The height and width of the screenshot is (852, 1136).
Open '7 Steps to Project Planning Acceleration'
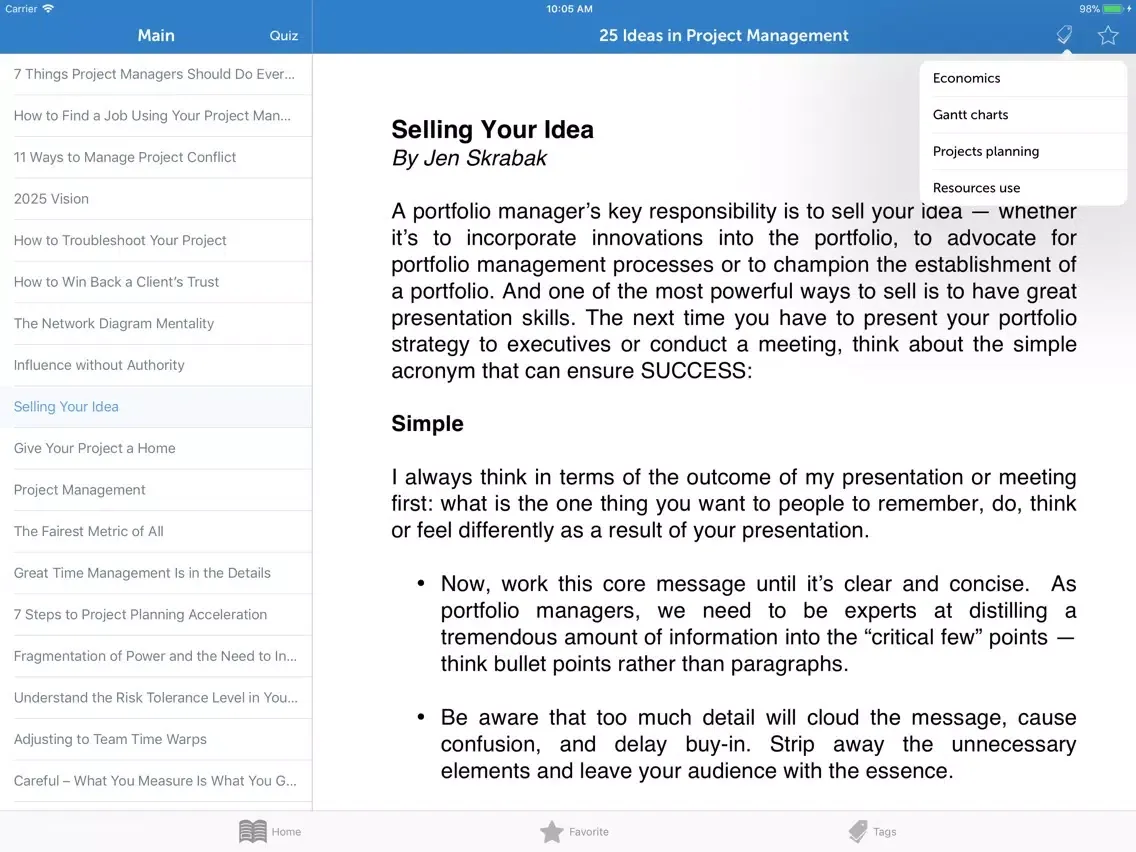[156, 614]
